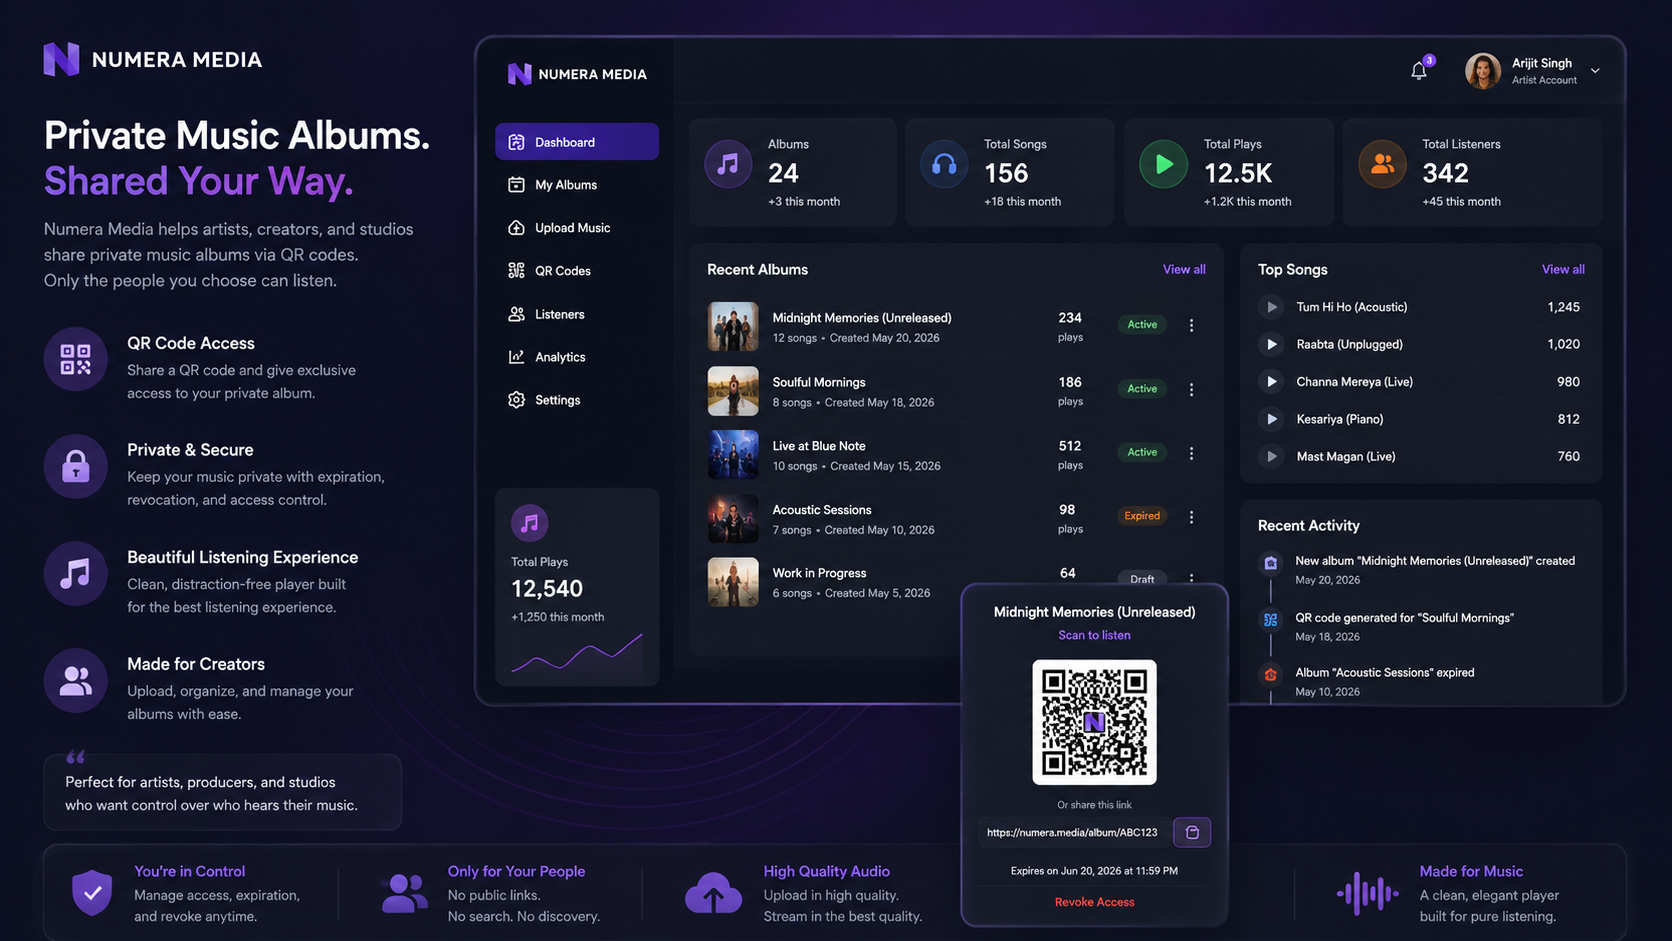Click the Made for Creators people icon
Image resolution: width=1672 pixels, height=941 pixels.
tap(75, 681)
